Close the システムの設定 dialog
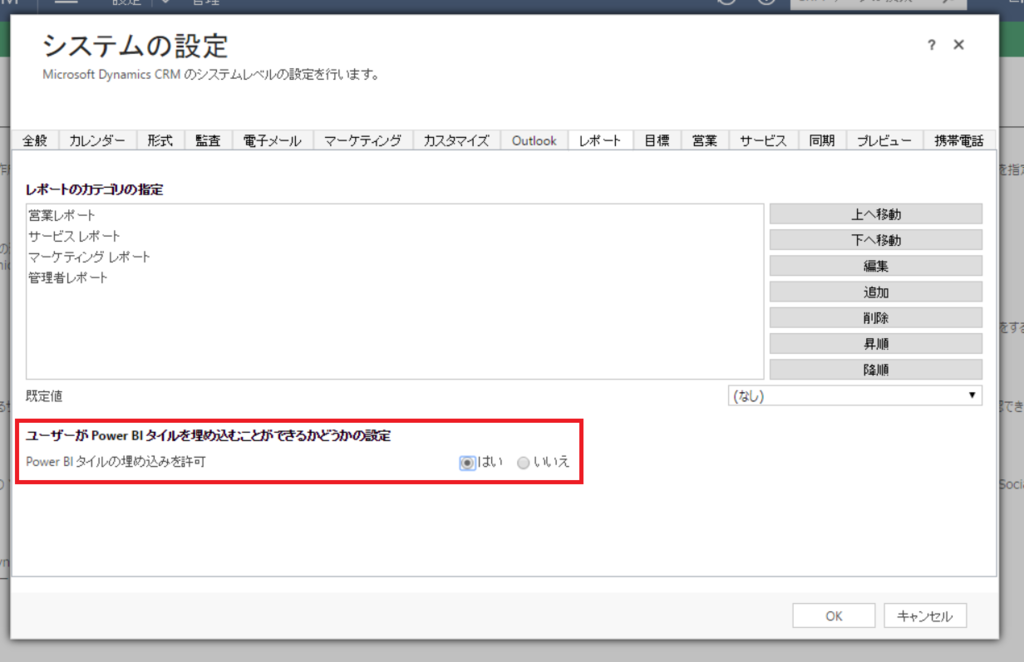This screenshot has width=1024, height=662. [959, 44]
